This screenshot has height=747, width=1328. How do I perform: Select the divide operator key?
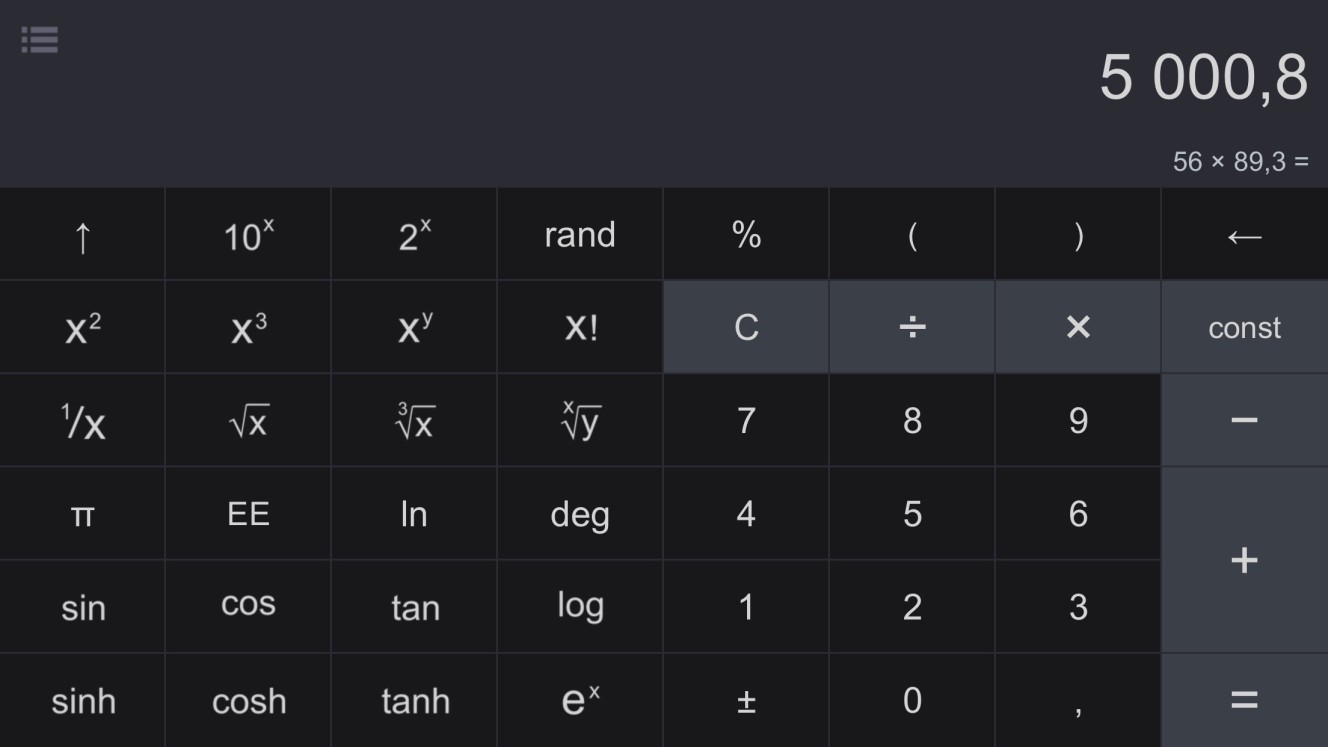912,327
